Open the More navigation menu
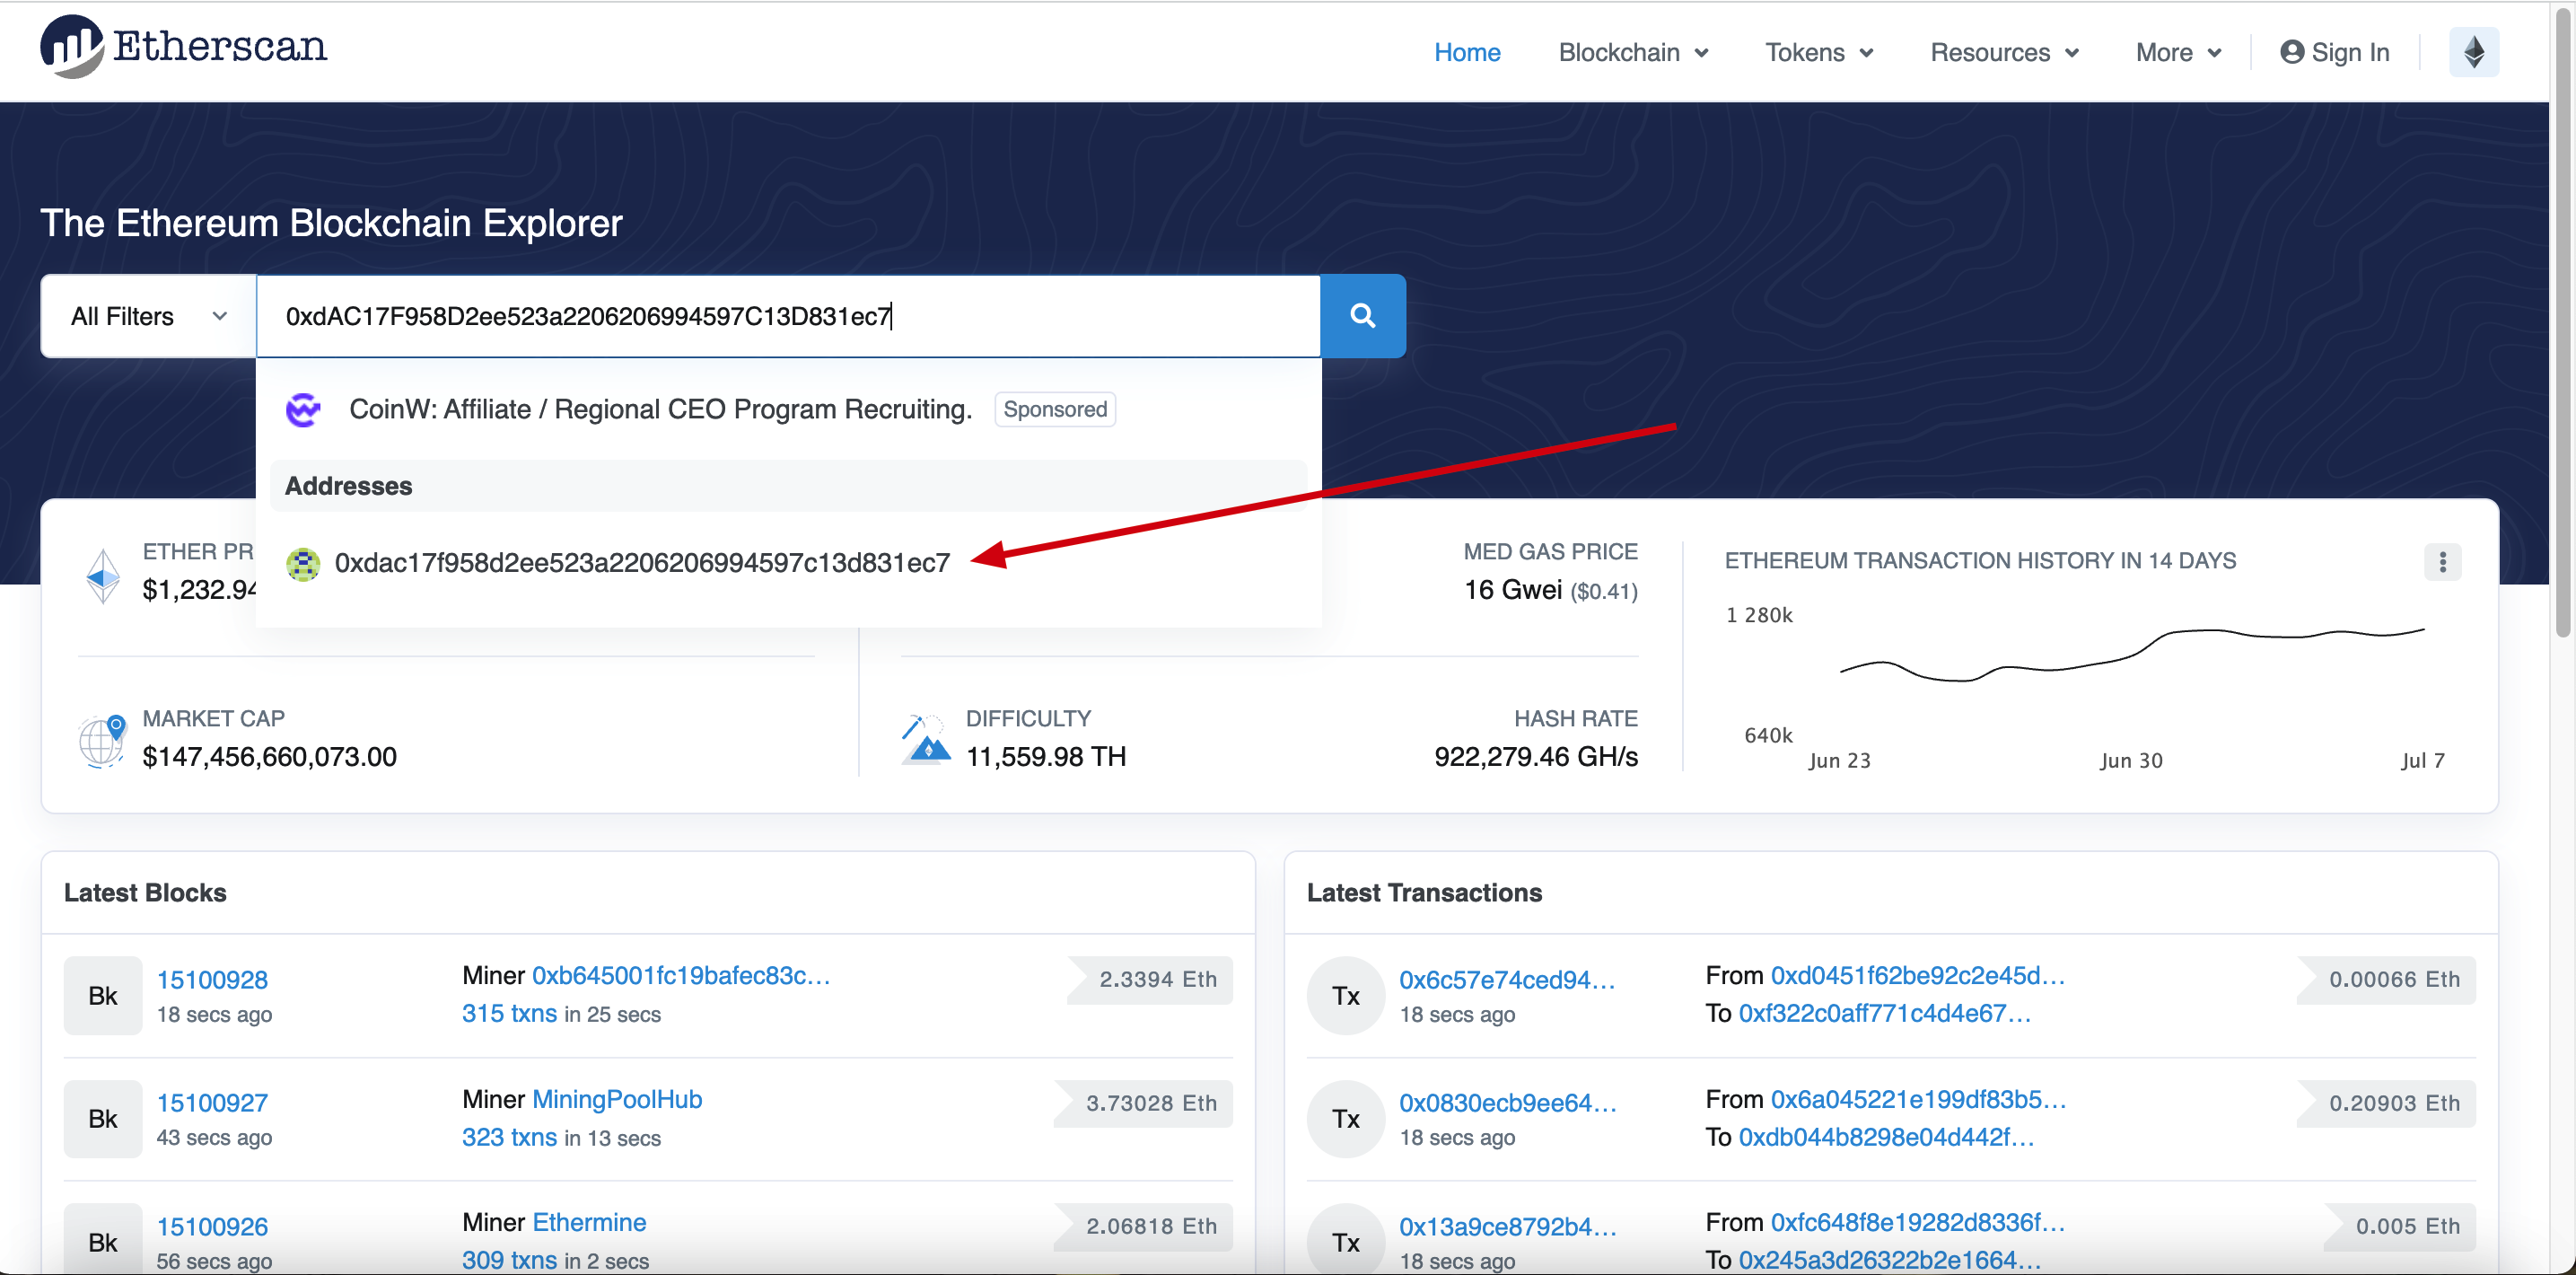This screenshot has width=2576, height=1275. click(2177, 52)
